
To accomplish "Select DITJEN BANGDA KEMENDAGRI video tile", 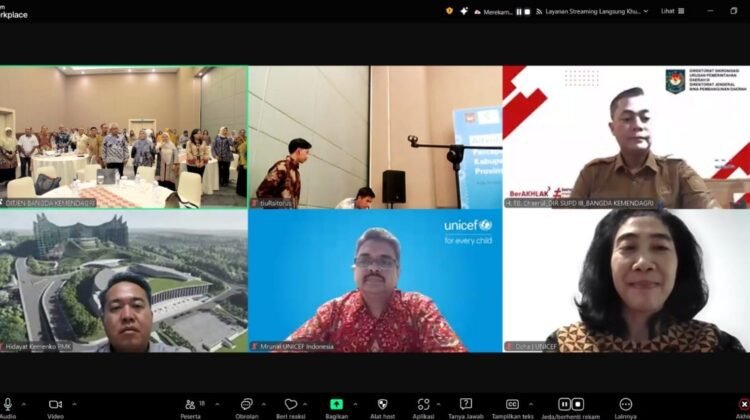I will pyautogui.click(x=123, y=137).
